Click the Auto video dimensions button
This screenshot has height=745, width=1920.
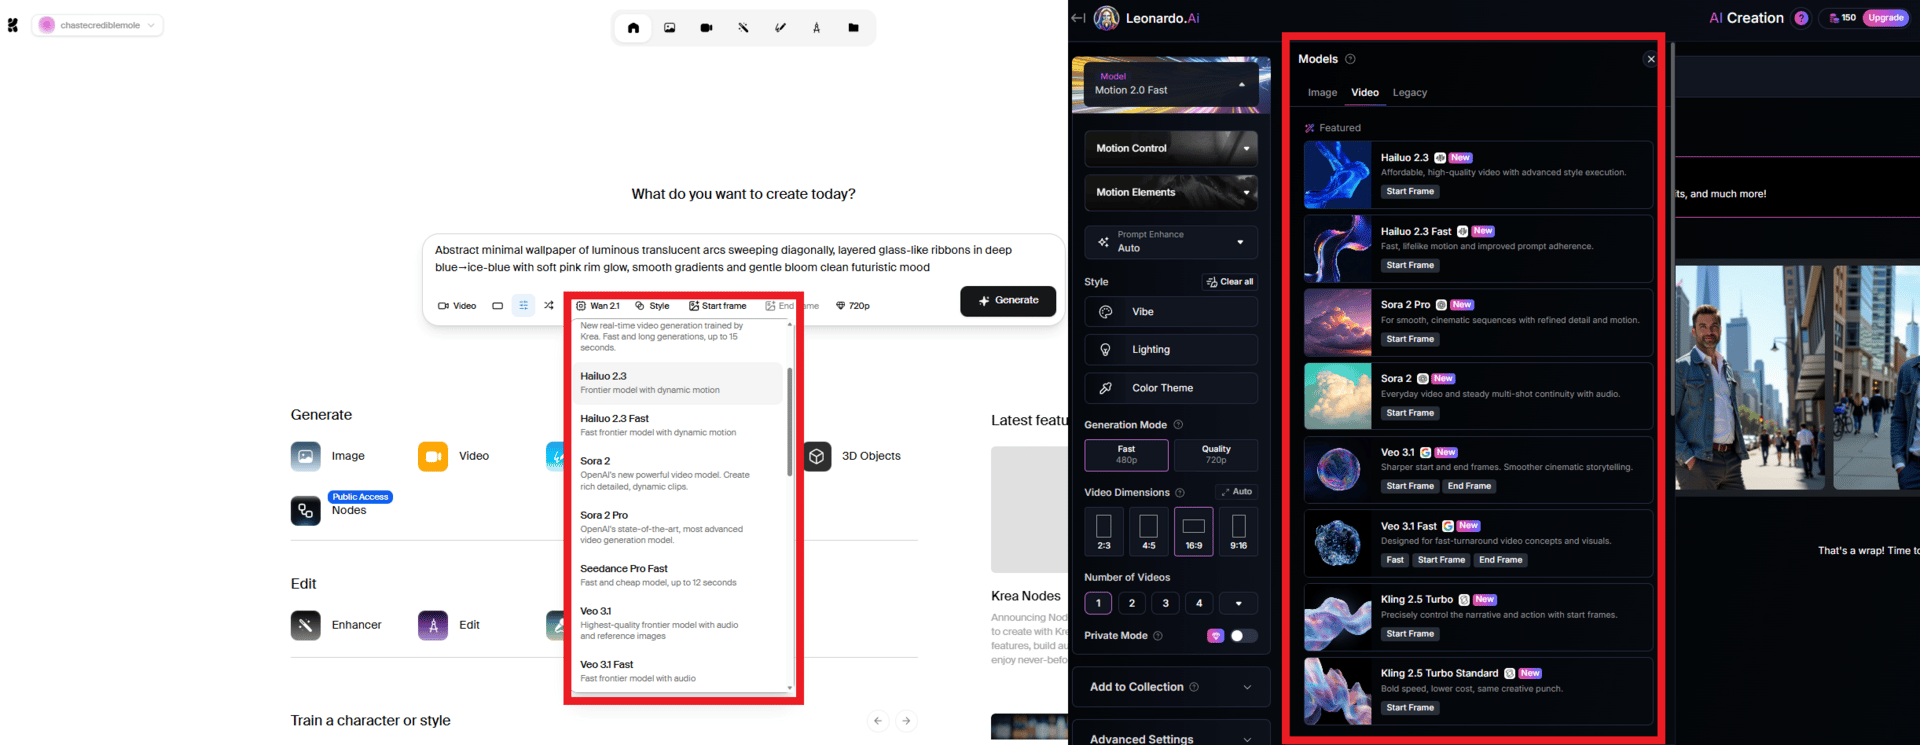pos(1236,492)
